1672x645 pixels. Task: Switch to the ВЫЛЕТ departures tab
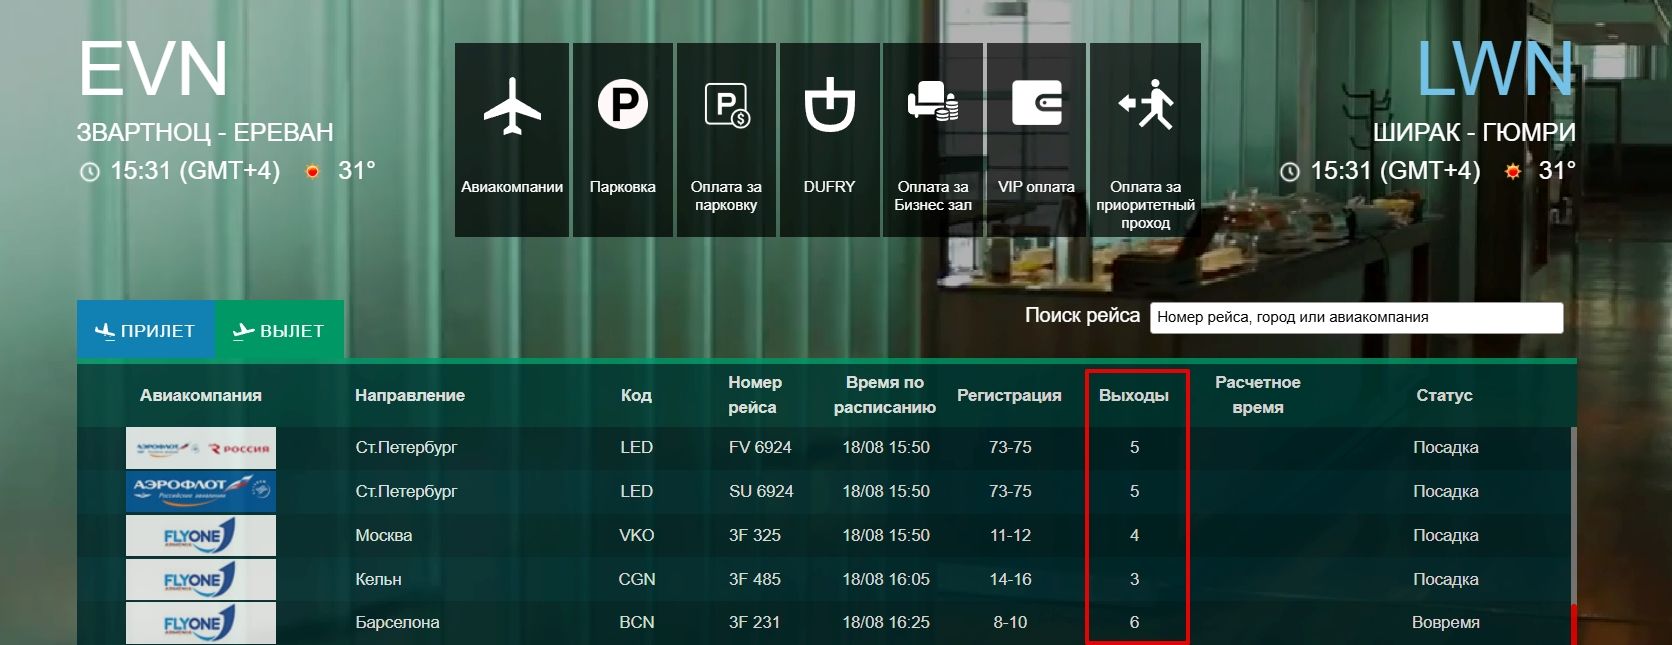pyautogui.click(x=279, y=330)
